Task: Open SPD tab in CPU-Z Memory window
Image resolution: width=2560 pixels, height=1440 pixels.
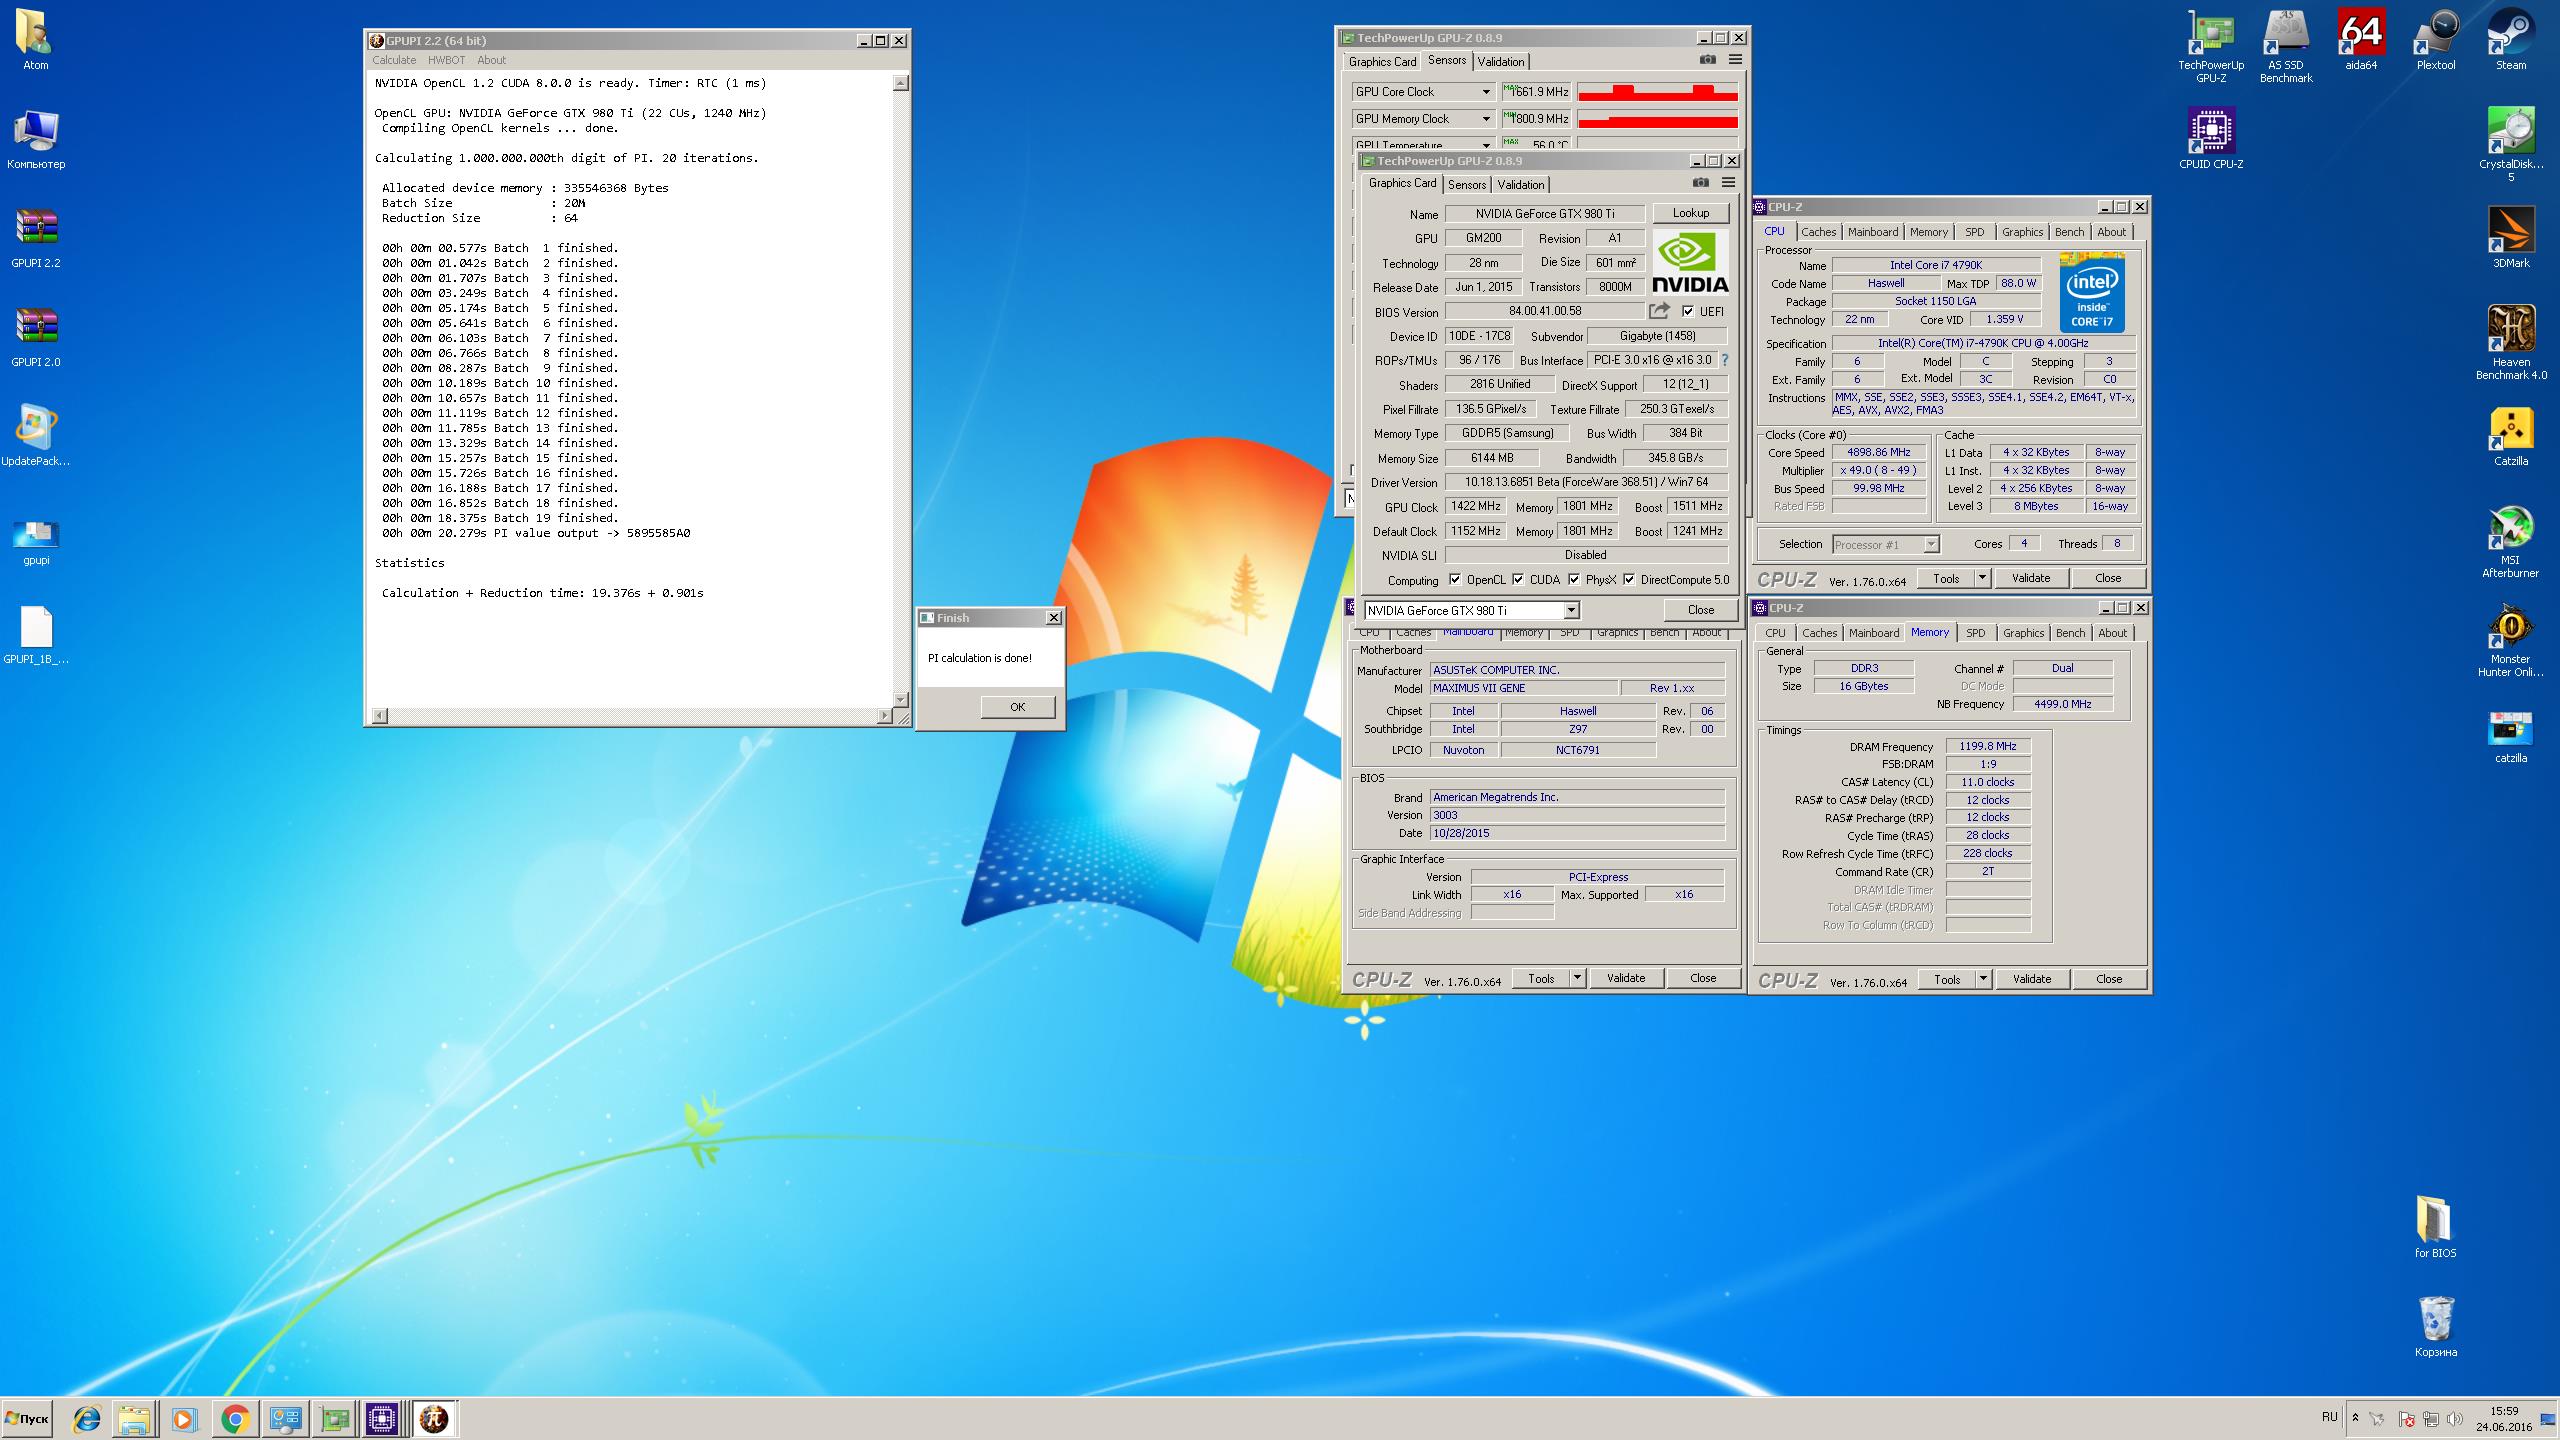Action: [1976, 633]
